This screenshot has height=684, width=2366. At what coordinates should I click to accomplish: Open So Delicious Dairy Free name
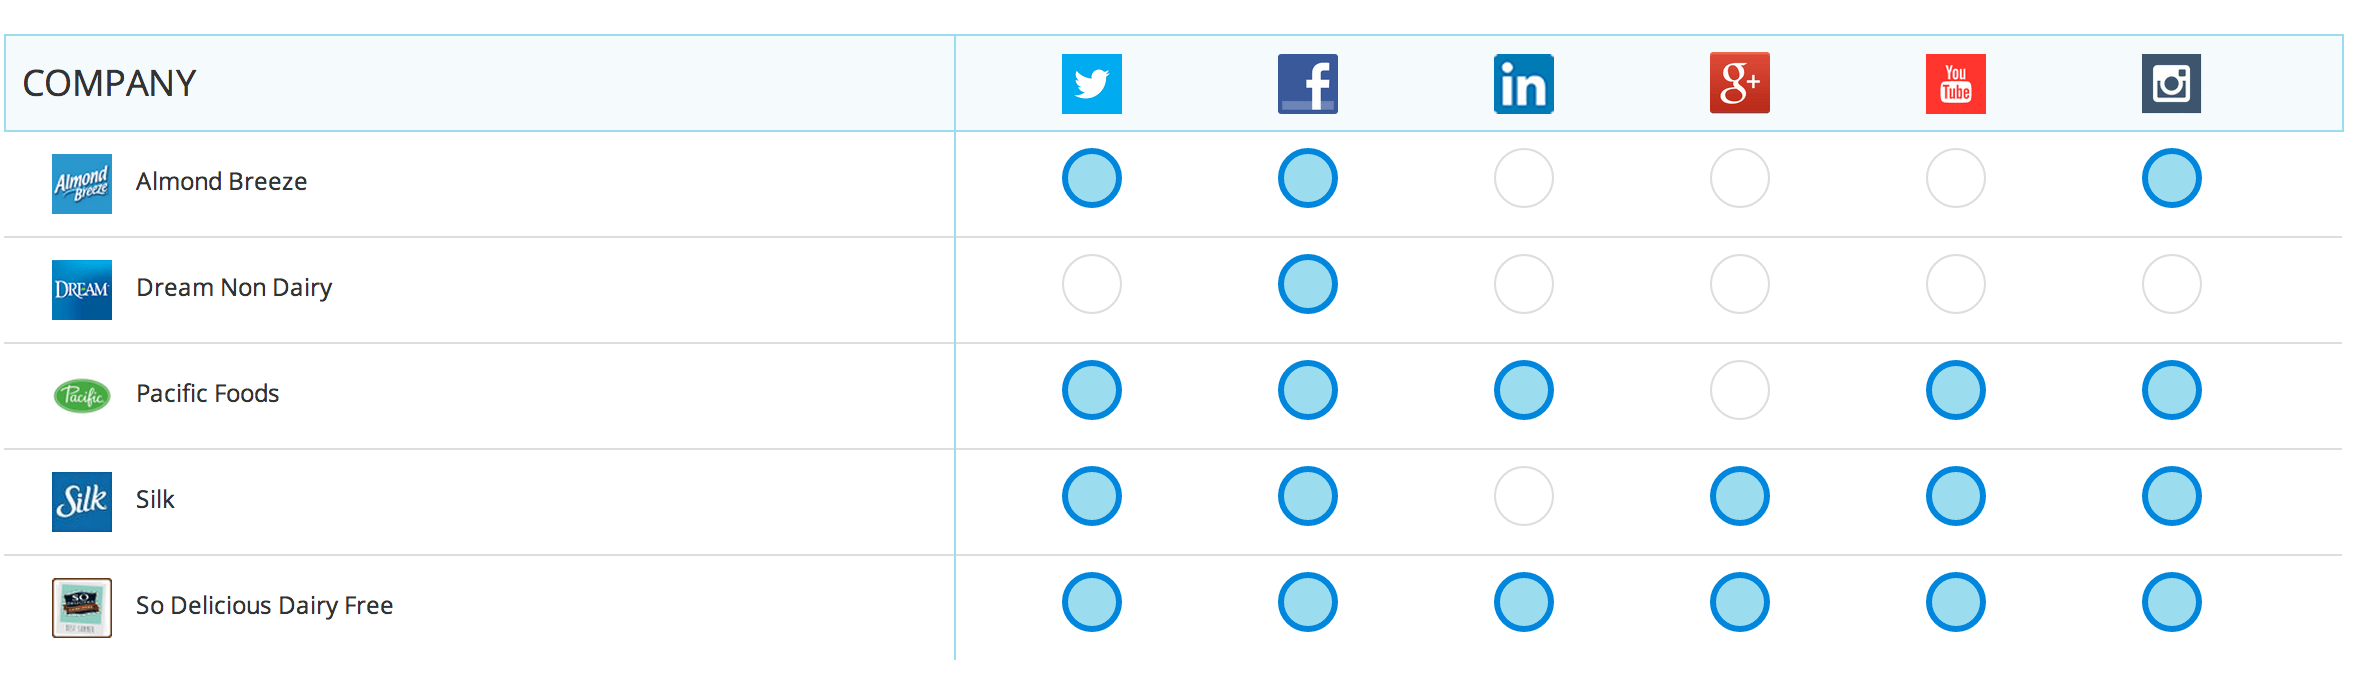point(264,606)
